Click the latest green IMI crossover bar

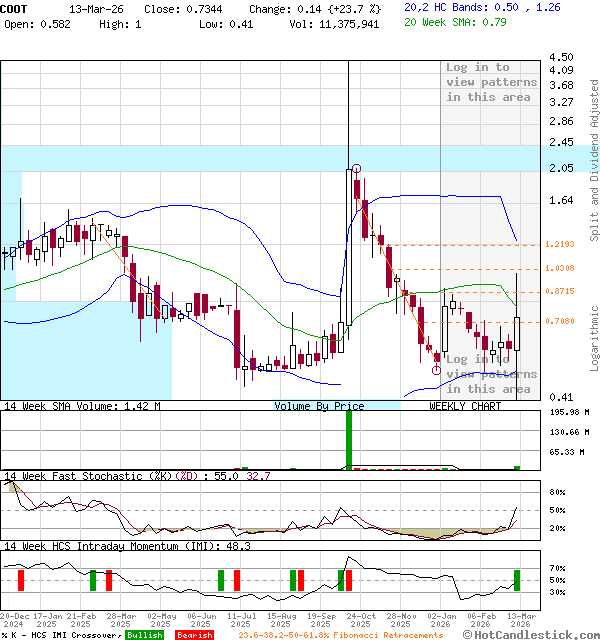pyautogui.click(x=517, y=580)
